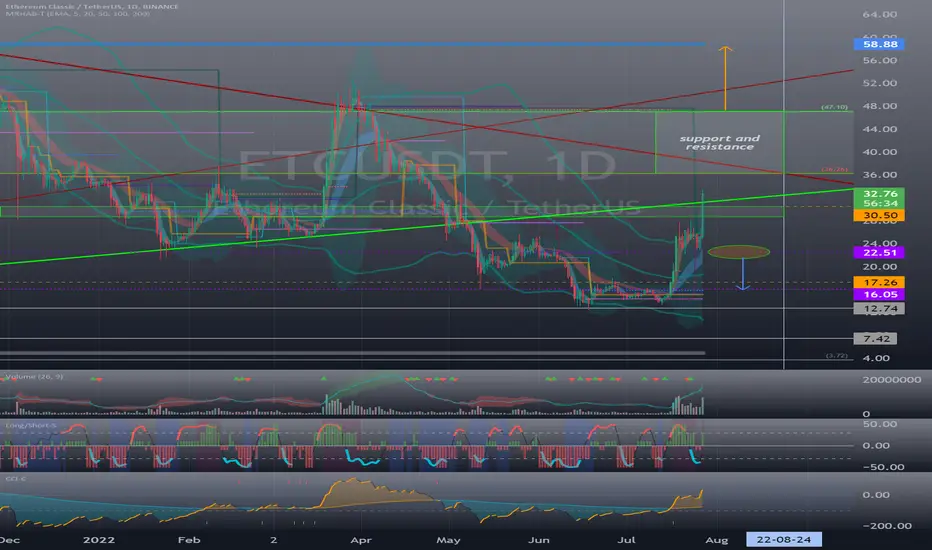Click the 36.00 price scale value
Screen dimensions: 932x550
[x=880, y=175]
